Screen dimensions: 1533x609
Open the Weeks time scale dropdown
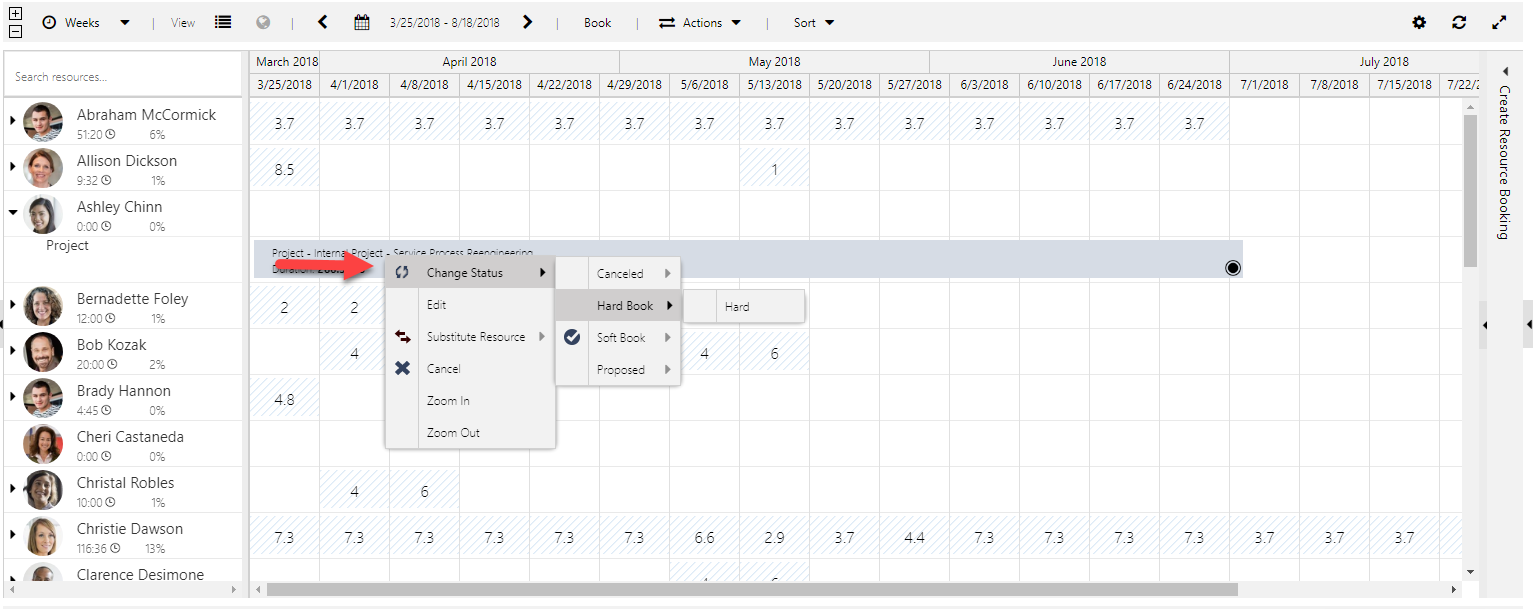point(87,23)
